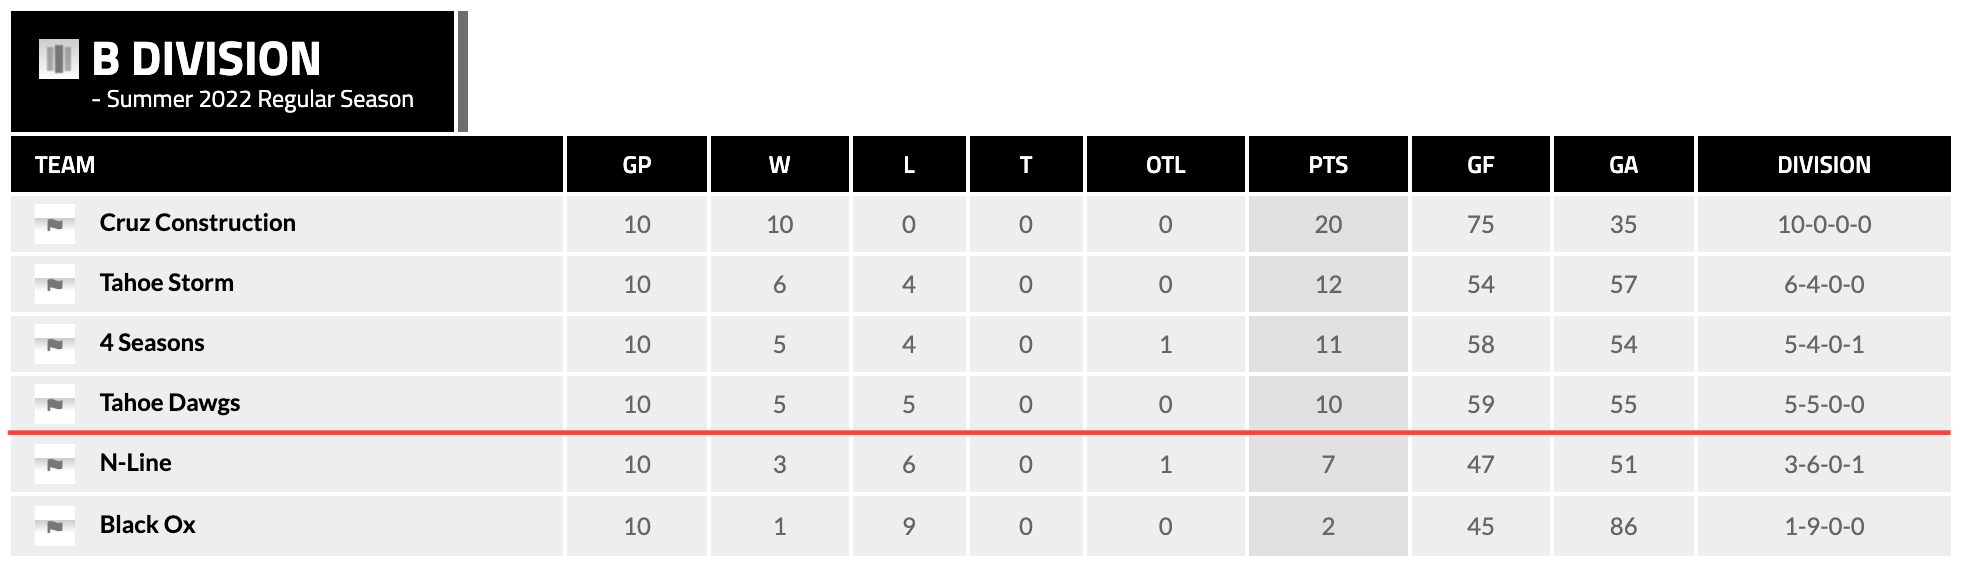Select the 4 Seasons team name
The height and width of the screenshot is (571, 1965).
click(151, 343)
